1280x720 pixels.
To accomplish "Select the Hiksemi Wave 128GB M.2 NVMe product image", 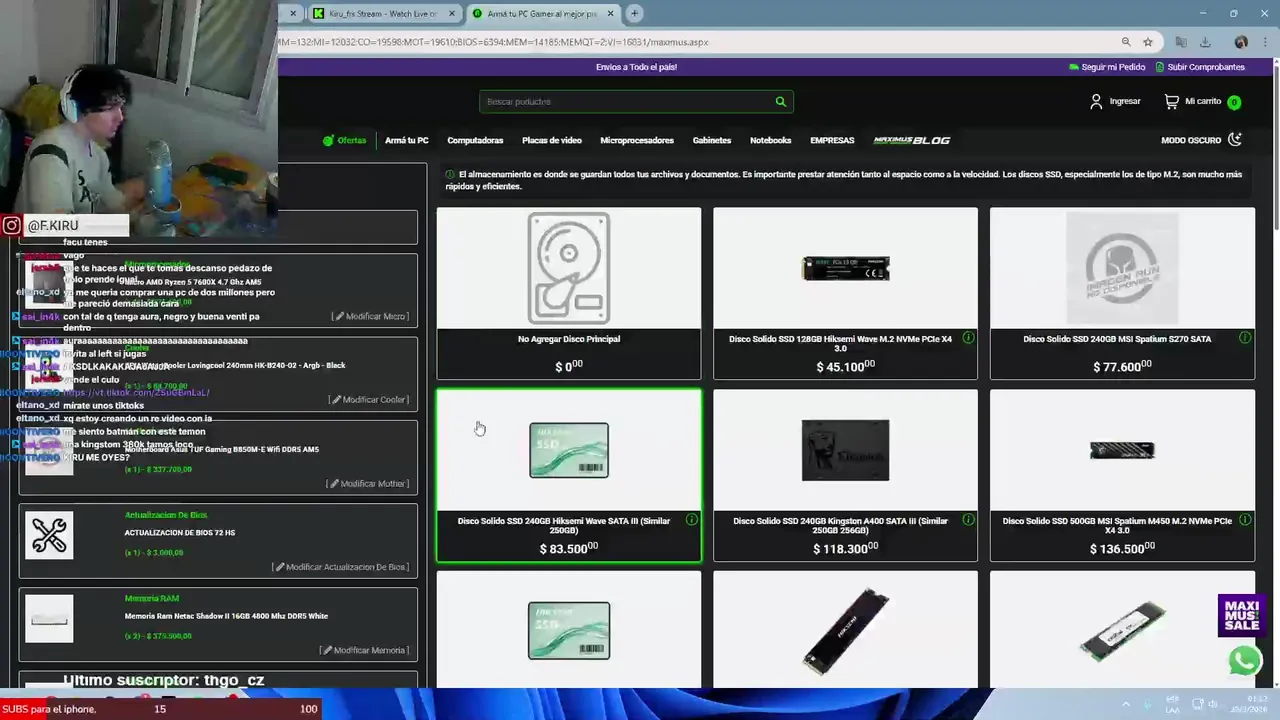I will click(x=845, y=268).
